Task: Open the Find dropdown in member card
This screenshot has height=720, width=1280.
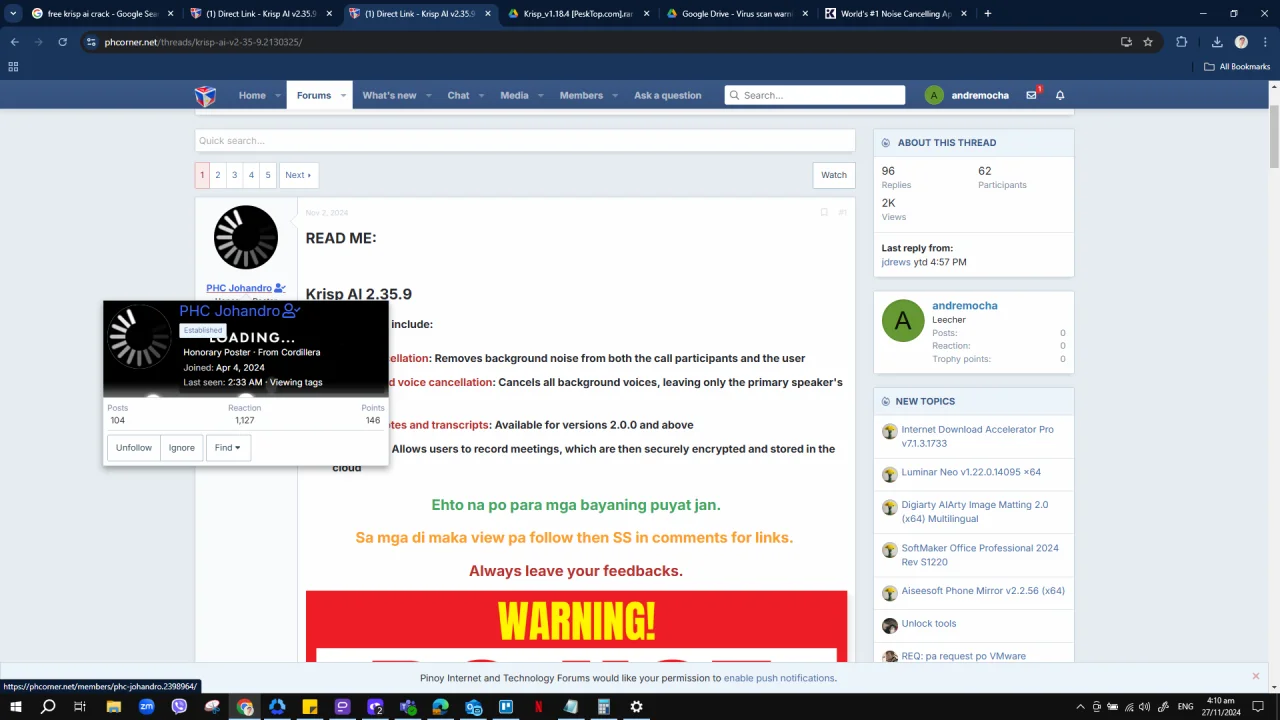Action: [x=228, y=448]
